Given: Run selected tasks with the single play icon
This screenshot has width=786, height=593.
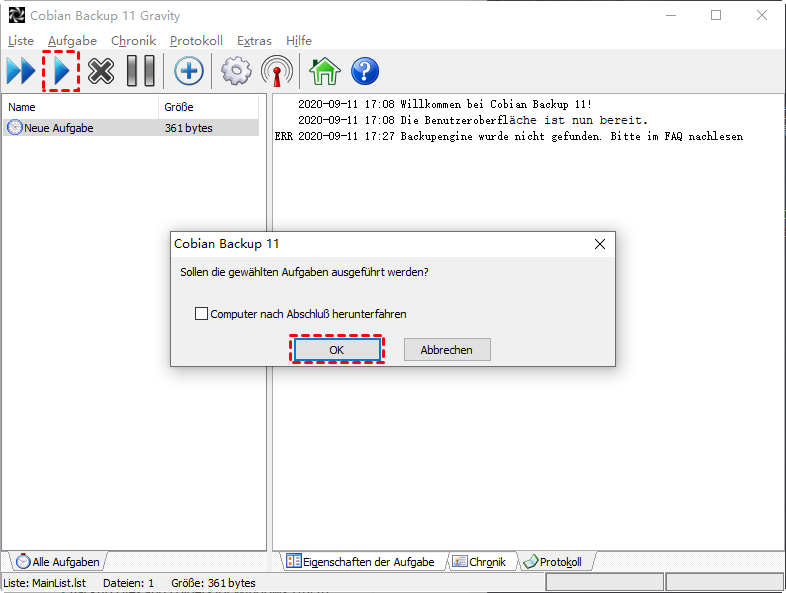Looking at the screenshot, I should pos(61,71).
